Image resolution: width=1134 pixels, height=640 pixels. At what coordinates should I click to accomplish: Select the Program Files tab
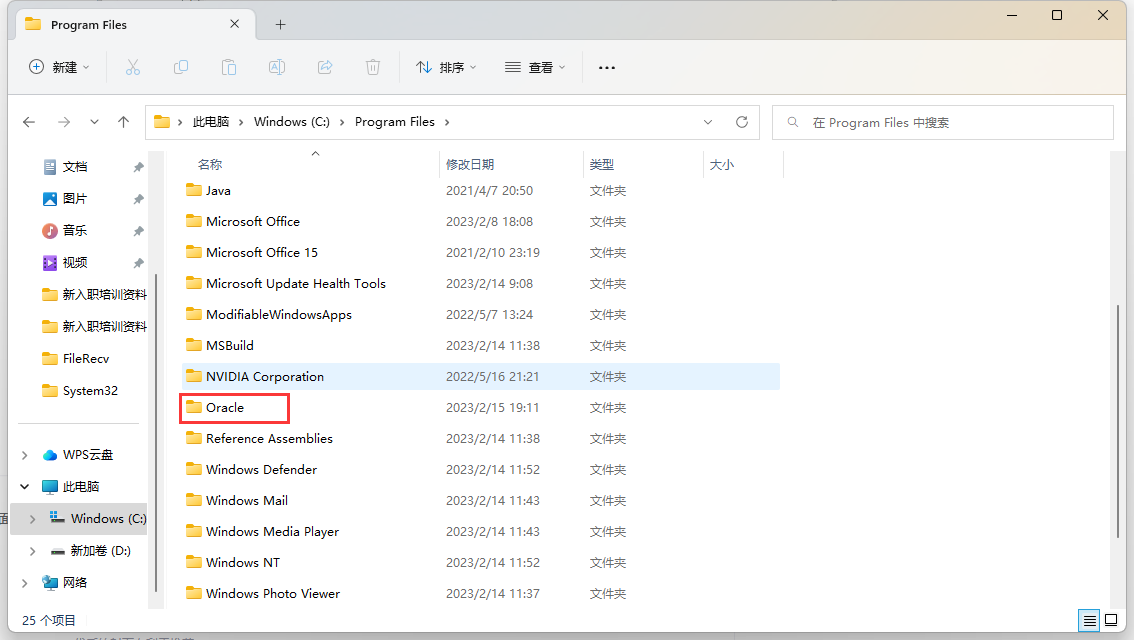pyautogui.click(x=134, y=25)
